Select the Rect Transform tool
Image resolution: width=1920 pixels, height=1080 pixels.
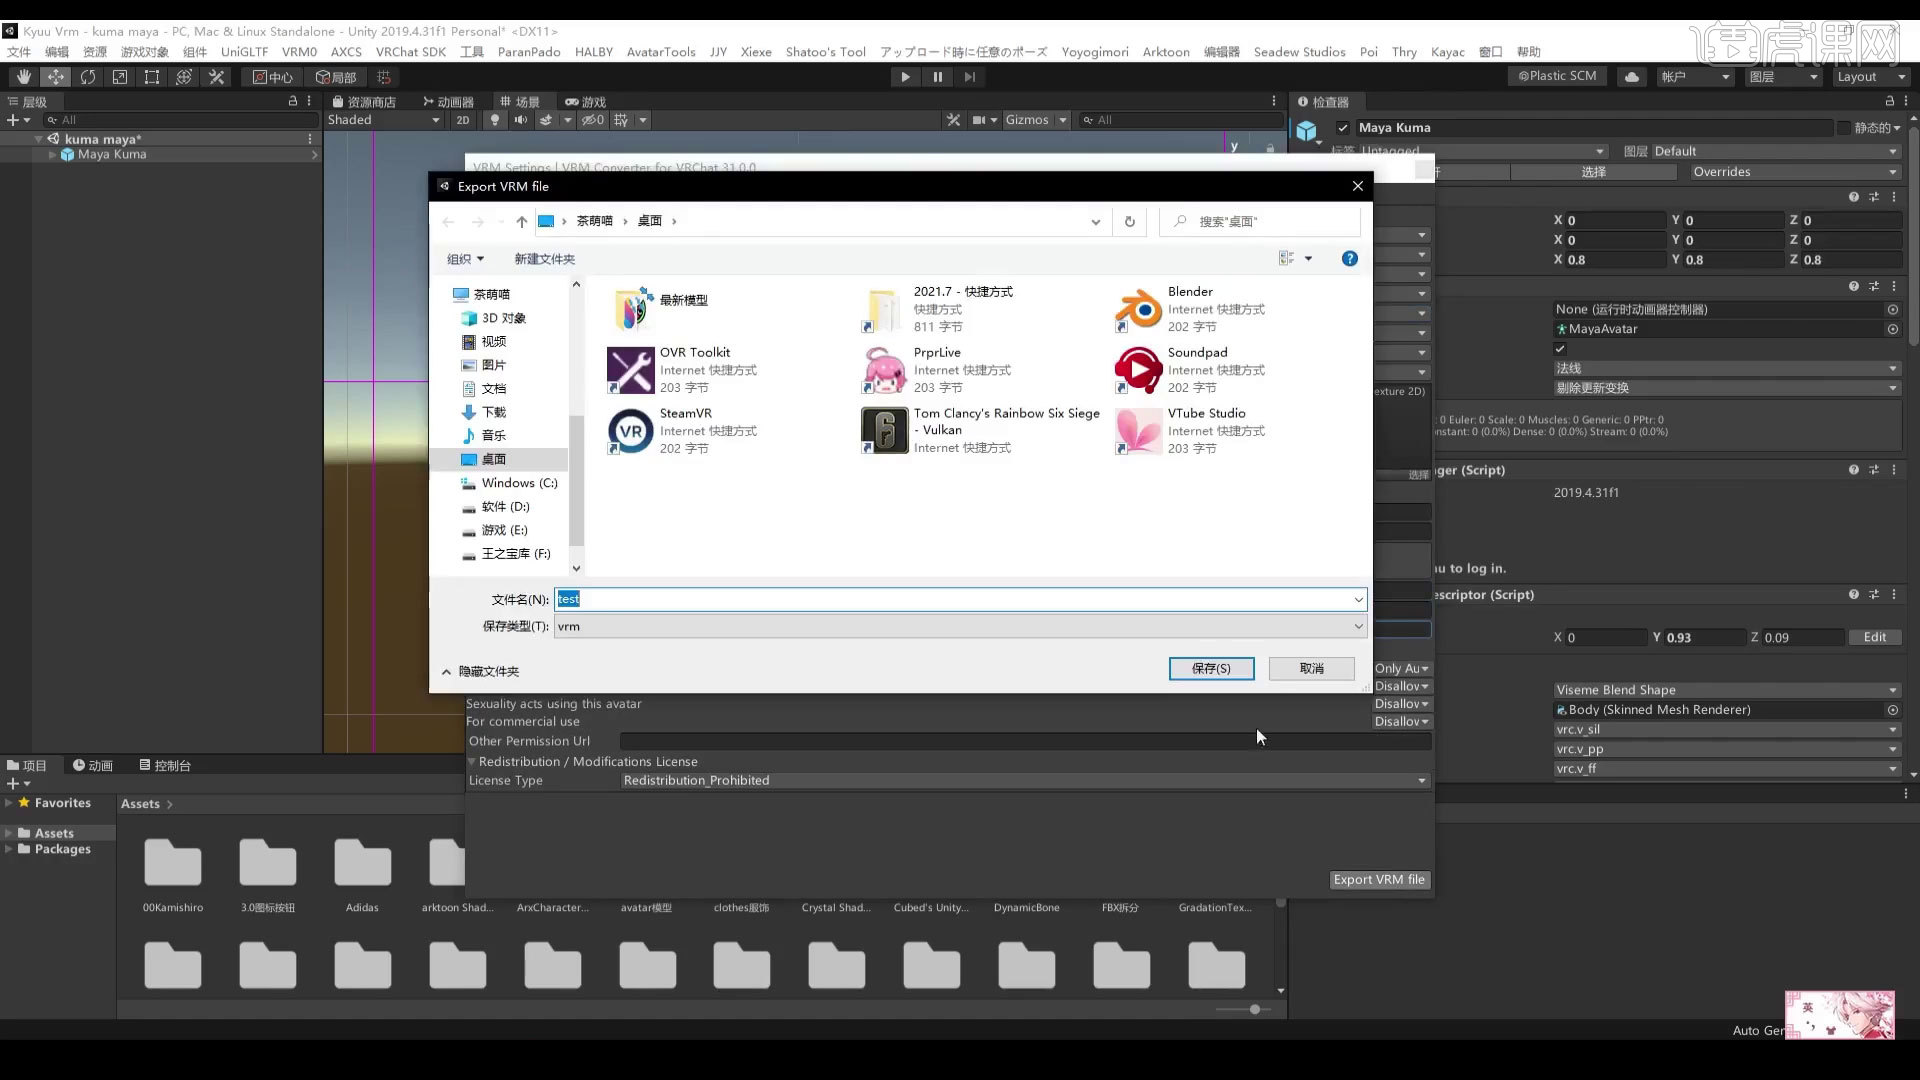(151, 76)
